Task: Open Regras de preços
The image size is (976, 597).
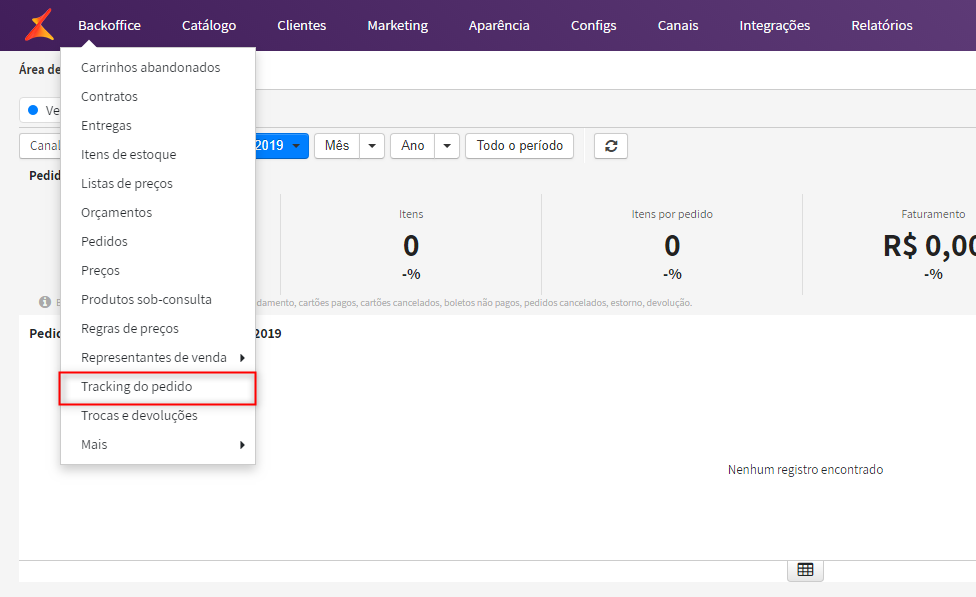Action: 157,329
